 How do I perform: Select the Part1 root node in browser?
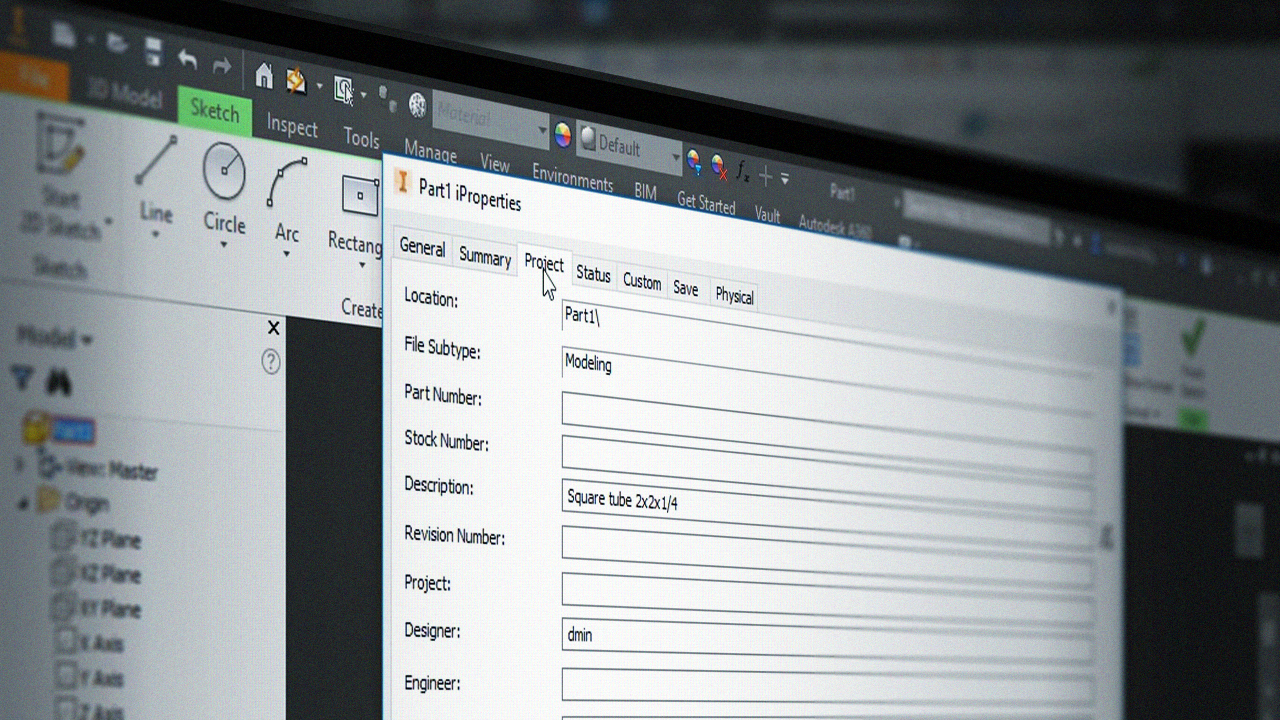coord(60,430)
